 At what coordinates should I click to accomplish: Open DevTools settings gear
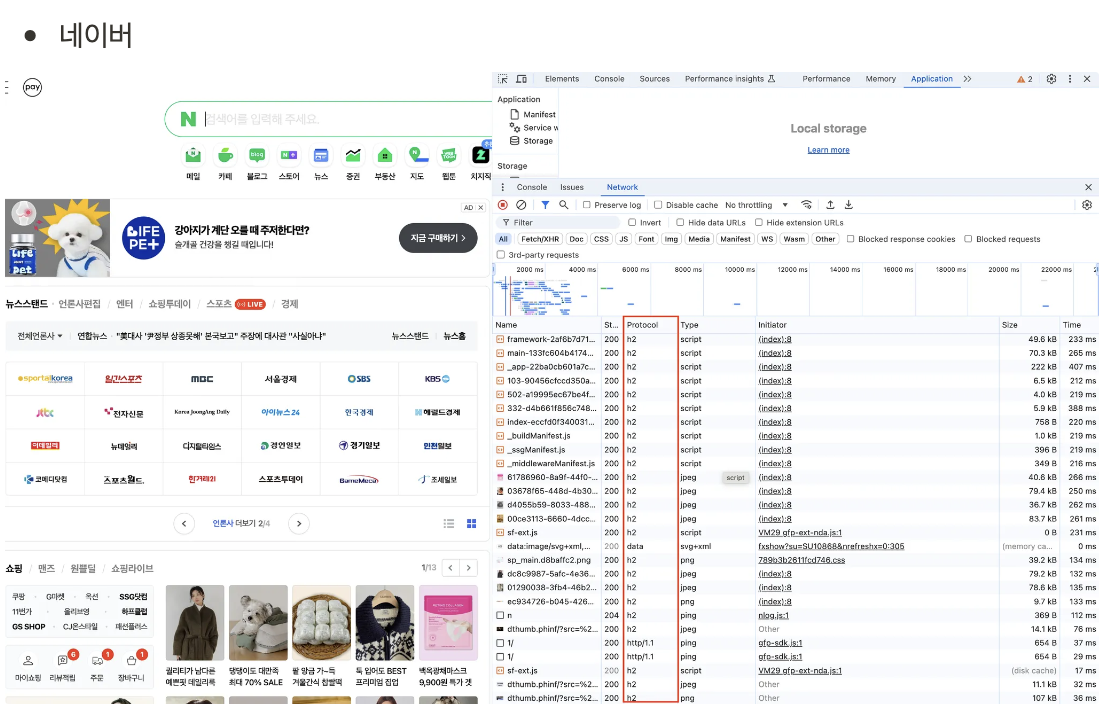point(1052,79)
